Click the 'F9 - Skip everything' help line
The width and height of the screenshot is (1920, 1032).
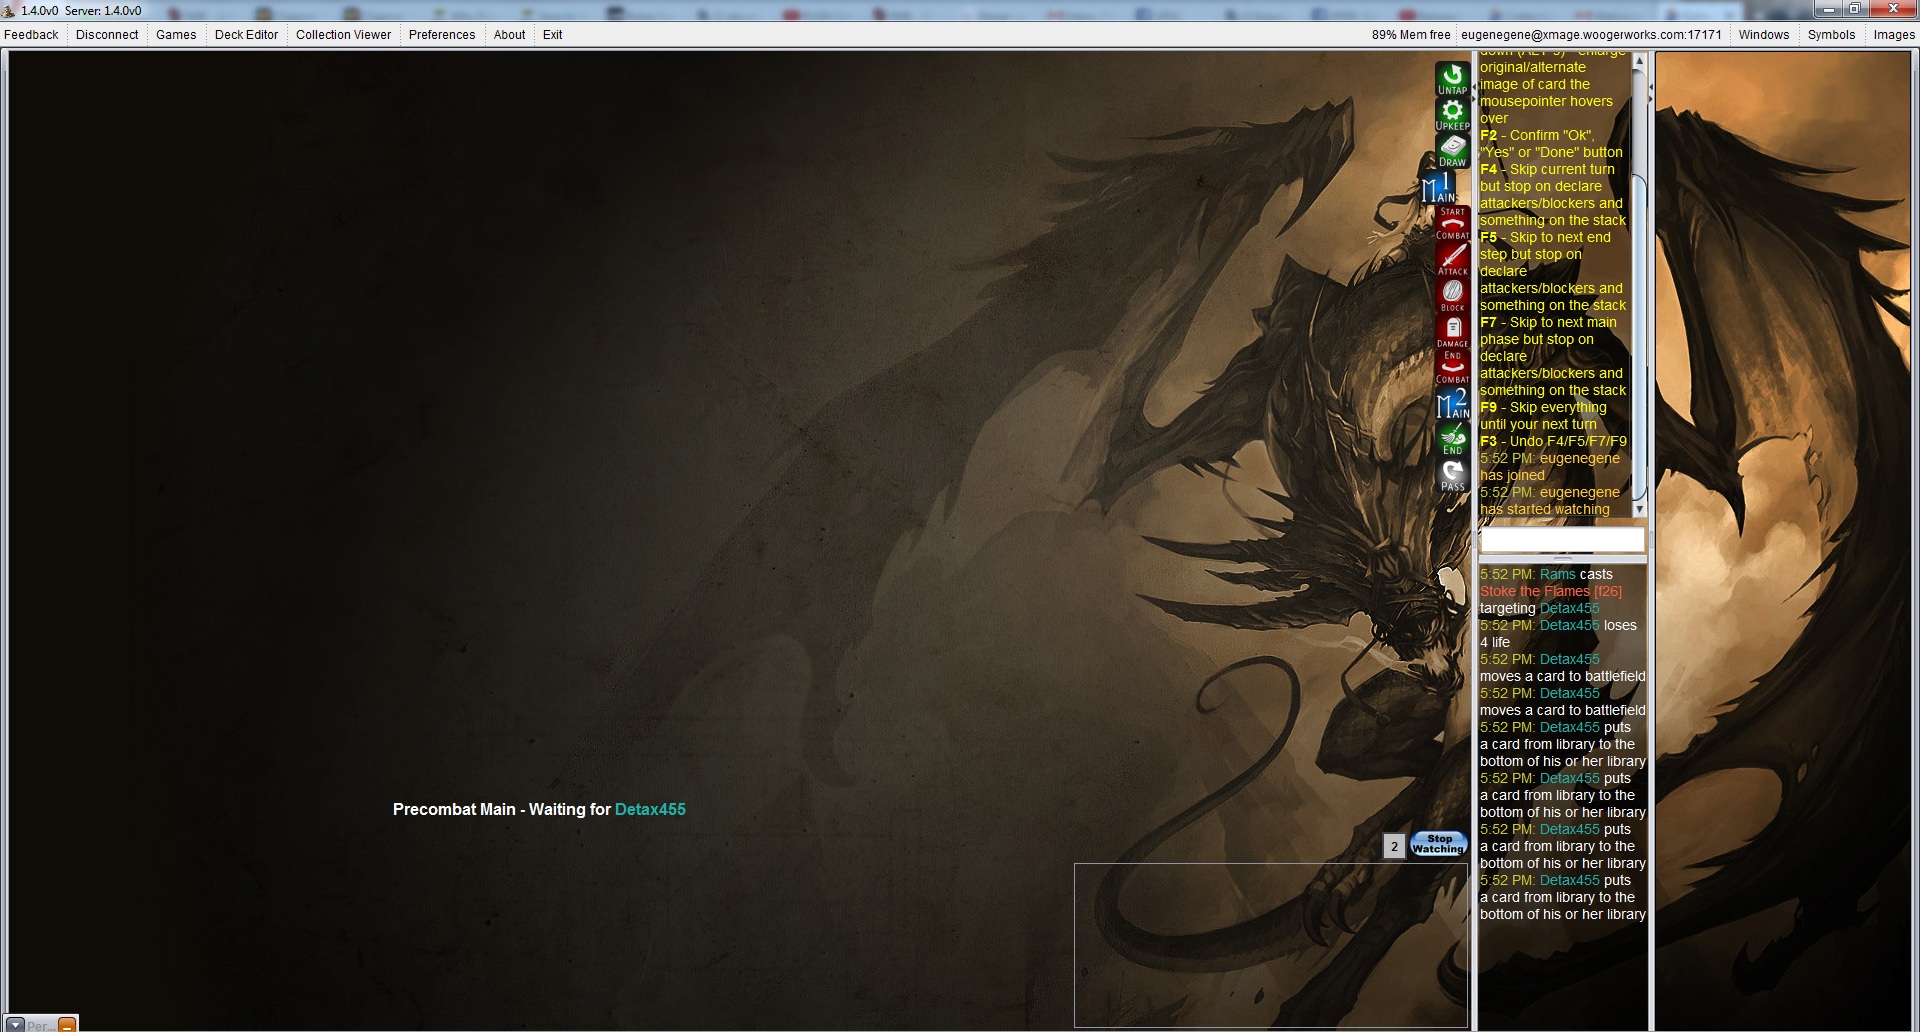click(1544, 416)
